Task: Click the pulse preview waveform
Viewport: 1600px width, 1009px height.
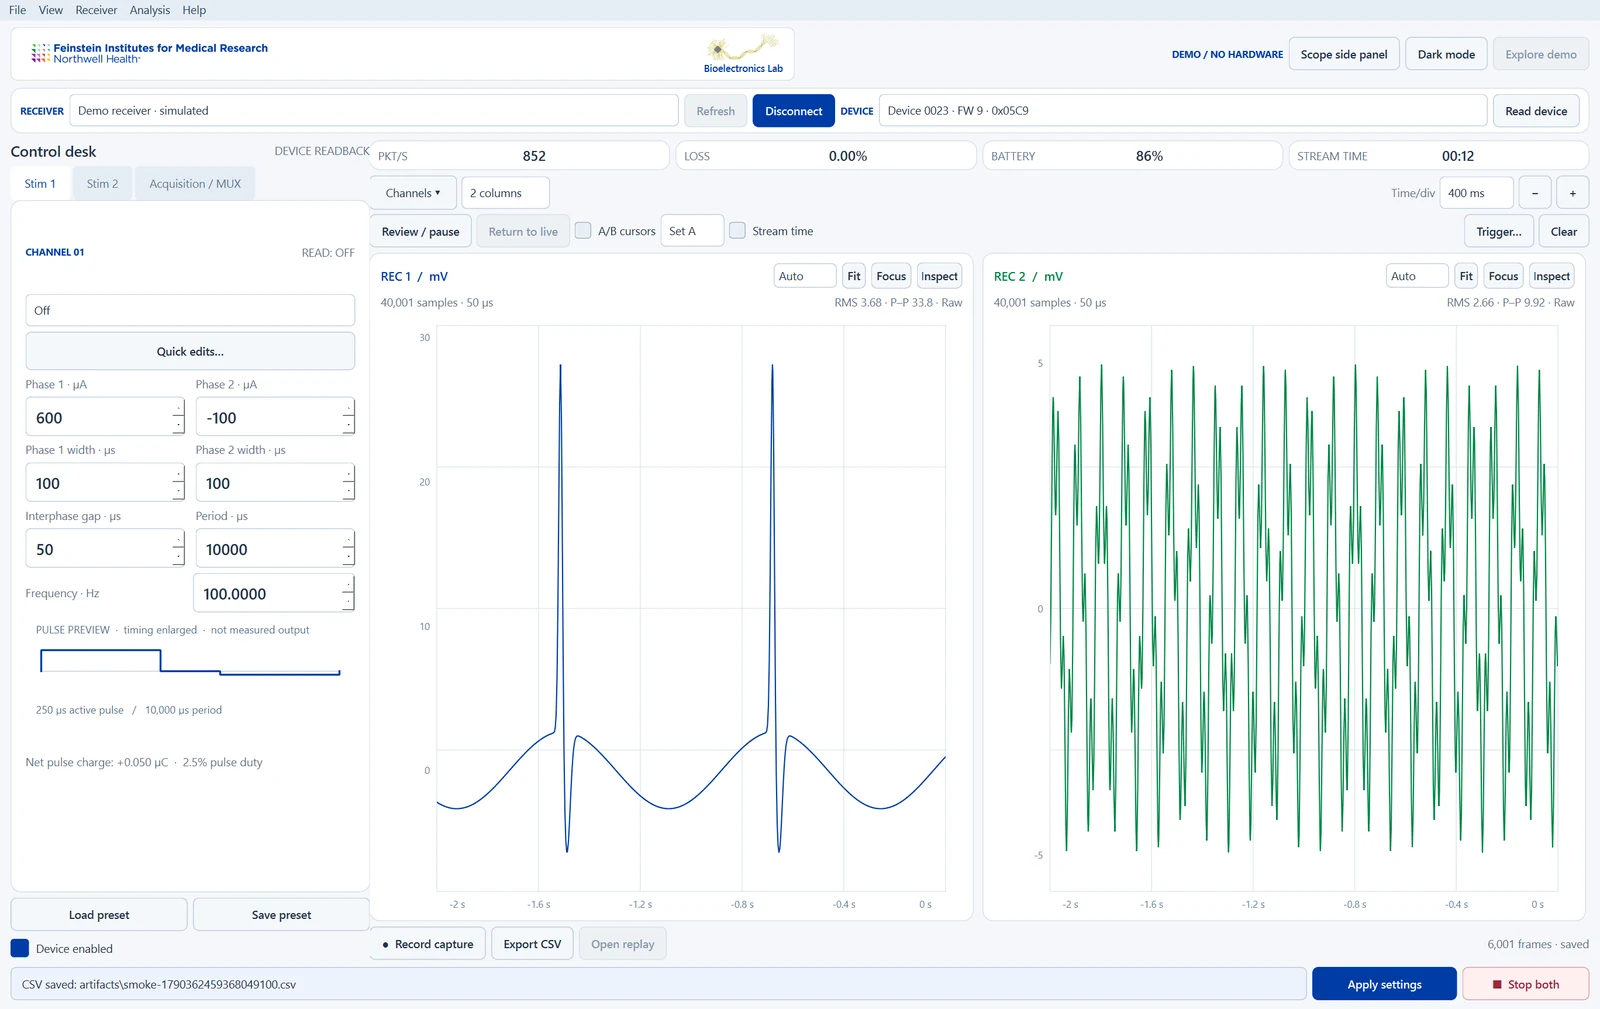Action: (x=190, y=662)
